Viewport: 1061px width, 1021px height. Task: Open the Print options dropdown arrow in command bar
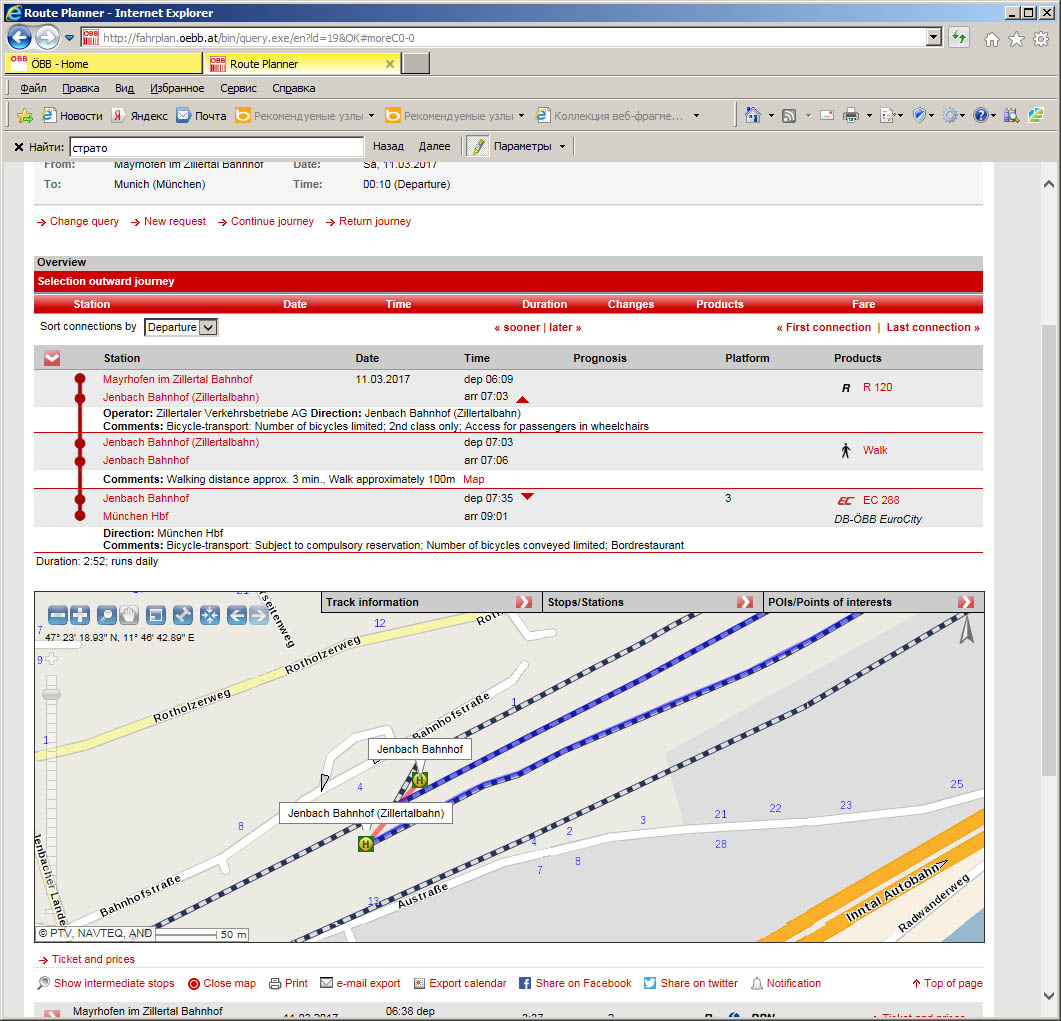click(x=869, y=116)
